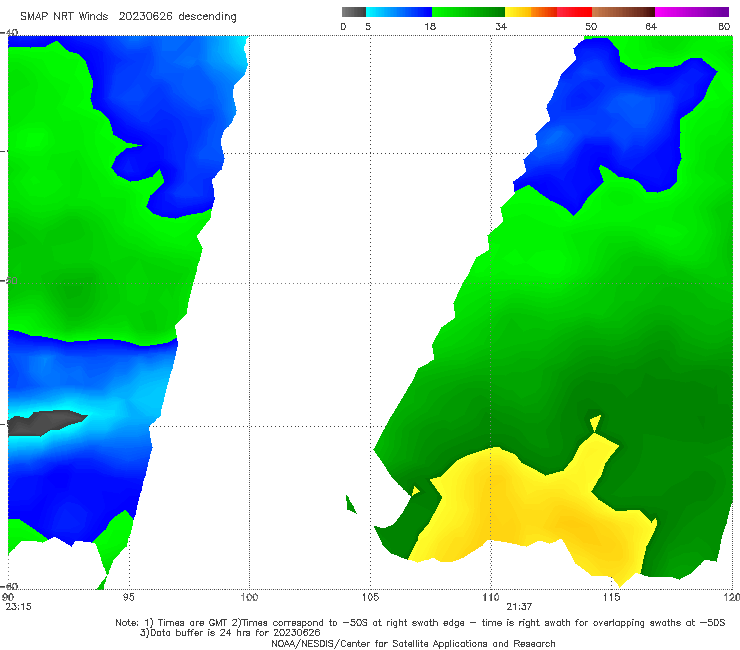Viewport: 740px width, 650px height.
Task: Click the NOAA/NESDIS credit line
Action: coord(413,644)
